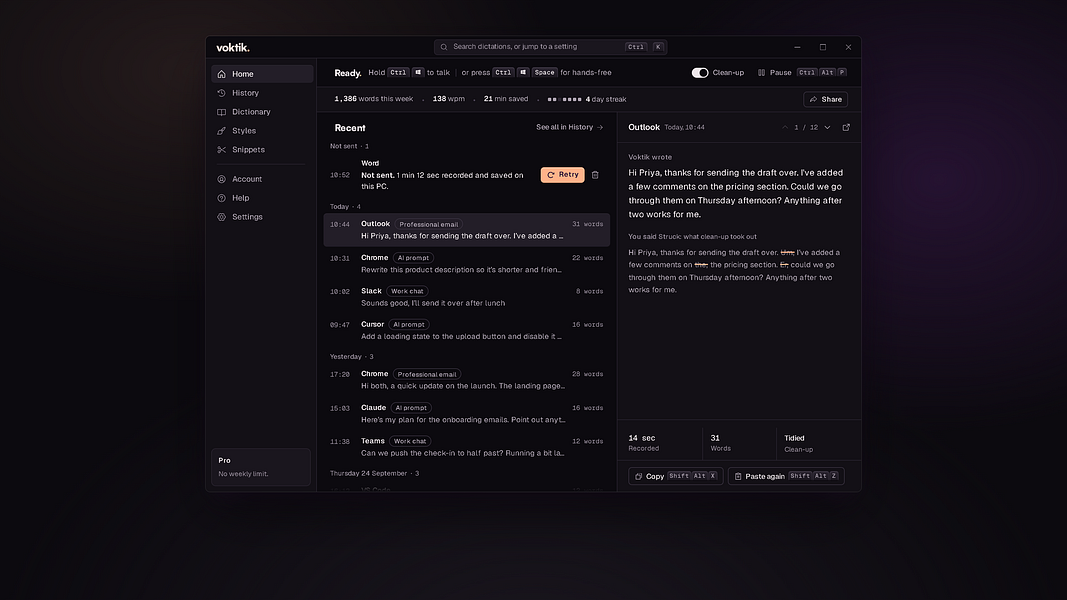
Task: Click the History clock icon in the sidebar
Action: pos(221,93)
